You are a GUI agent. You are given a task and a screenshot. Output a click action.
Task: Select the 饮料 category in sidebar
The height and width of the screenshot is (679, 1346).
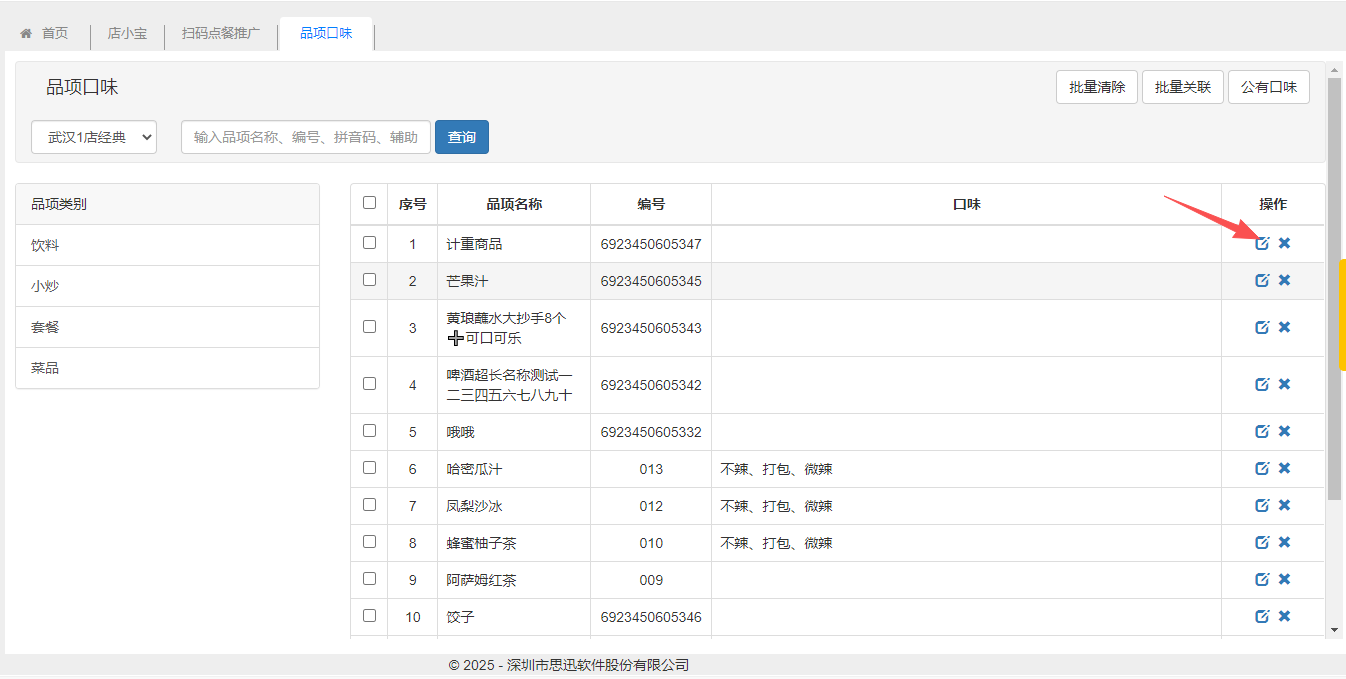(x=45, y=245)
